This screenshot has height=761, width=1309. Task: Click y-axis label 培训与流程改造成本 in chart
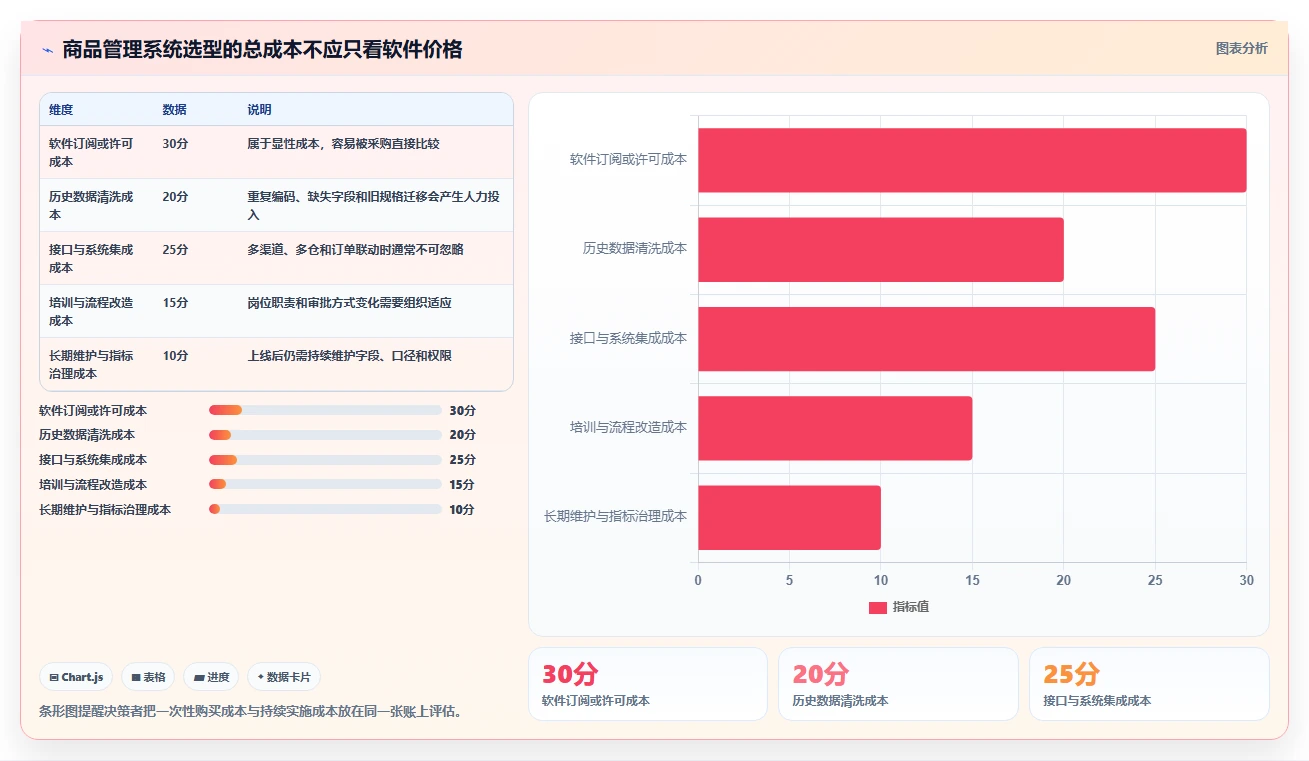628,427
